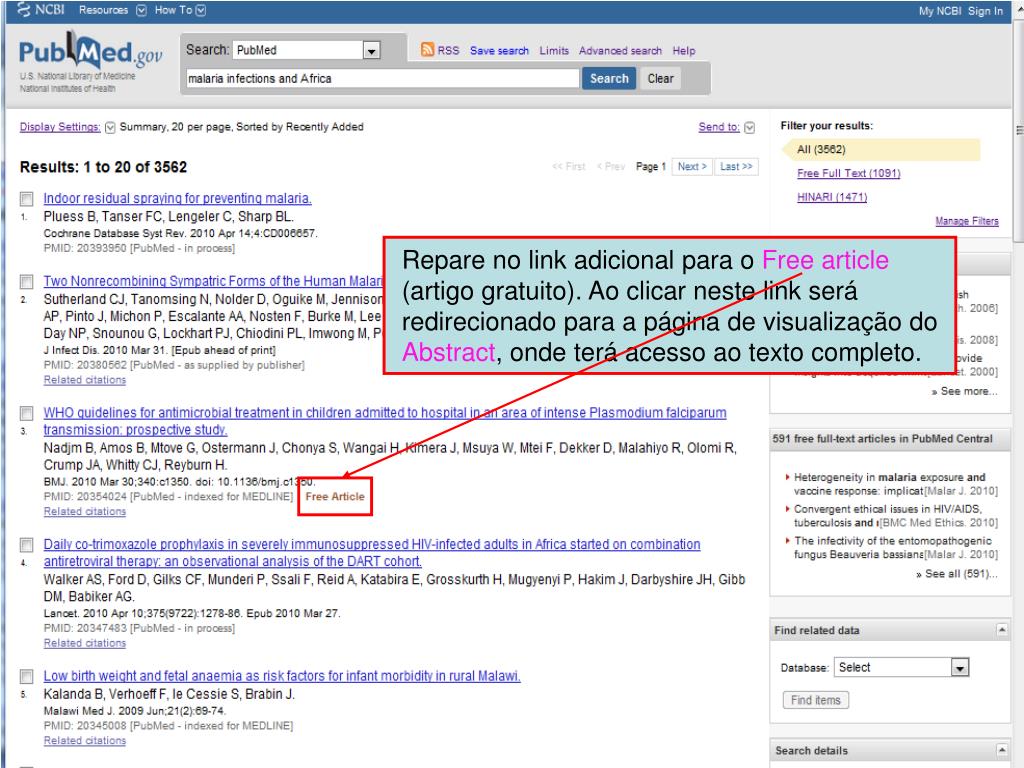Viewport: 1024px width, 768px height.
Task: Click See all (591) link
Action: click(957, 573)
